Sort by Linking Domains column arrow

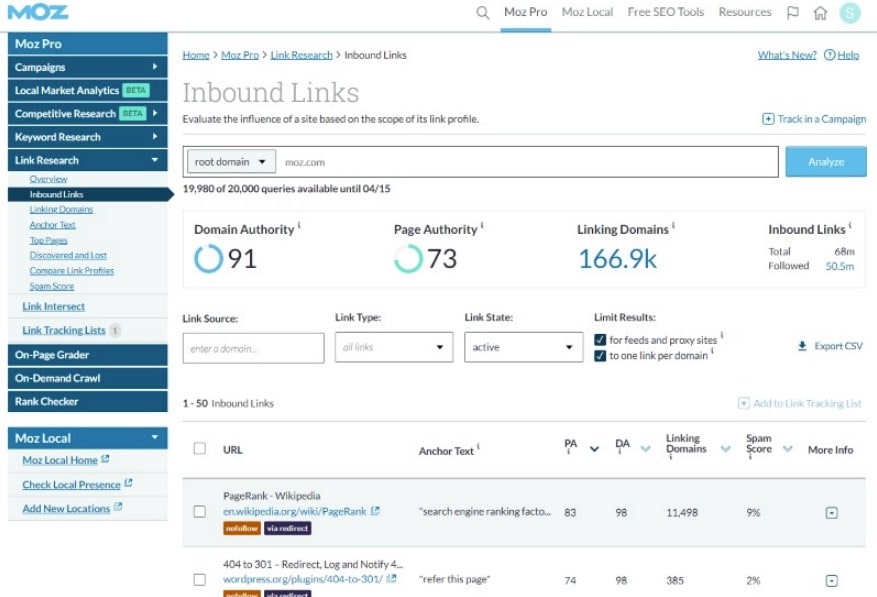725,449
